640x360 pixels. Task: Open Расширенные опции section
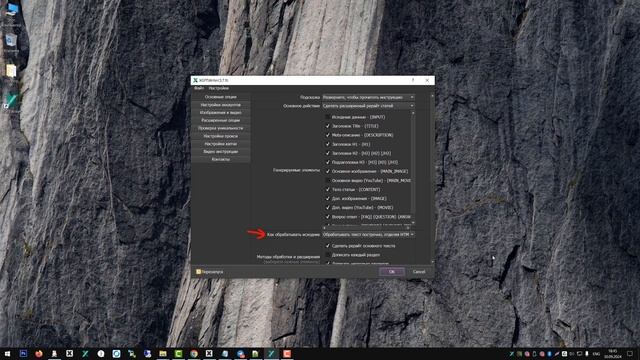click(220, 120)
